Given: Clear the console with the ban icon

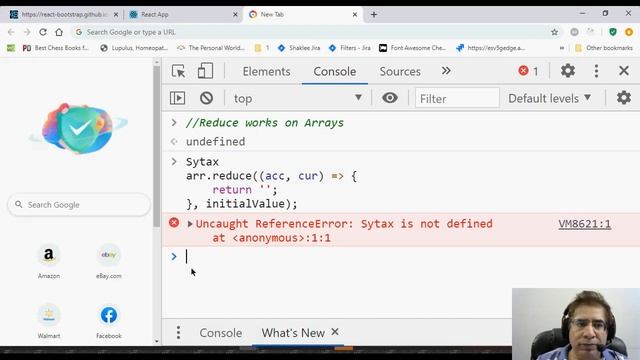Looking at the screenshot, I should point(207,98).
